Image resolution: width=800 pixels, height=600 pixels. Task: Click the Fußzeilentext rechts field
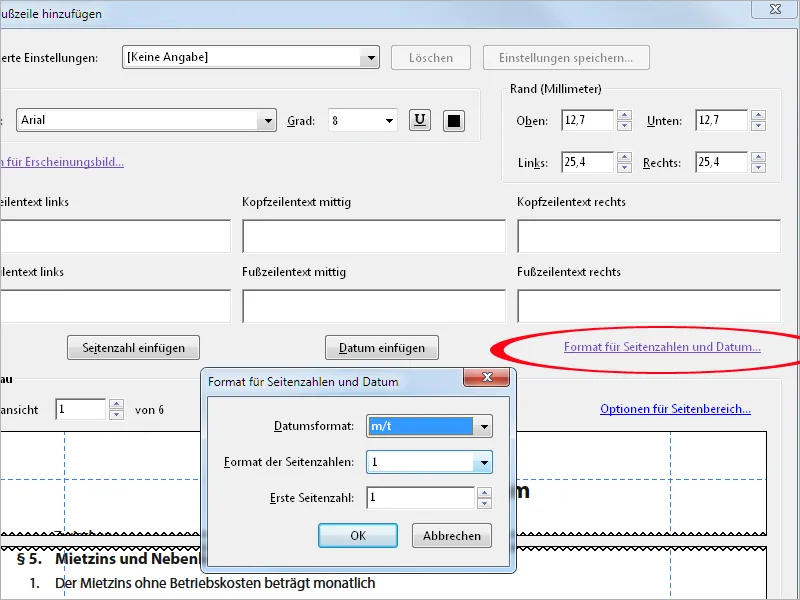pyautogui.click(x=649, y=306)
